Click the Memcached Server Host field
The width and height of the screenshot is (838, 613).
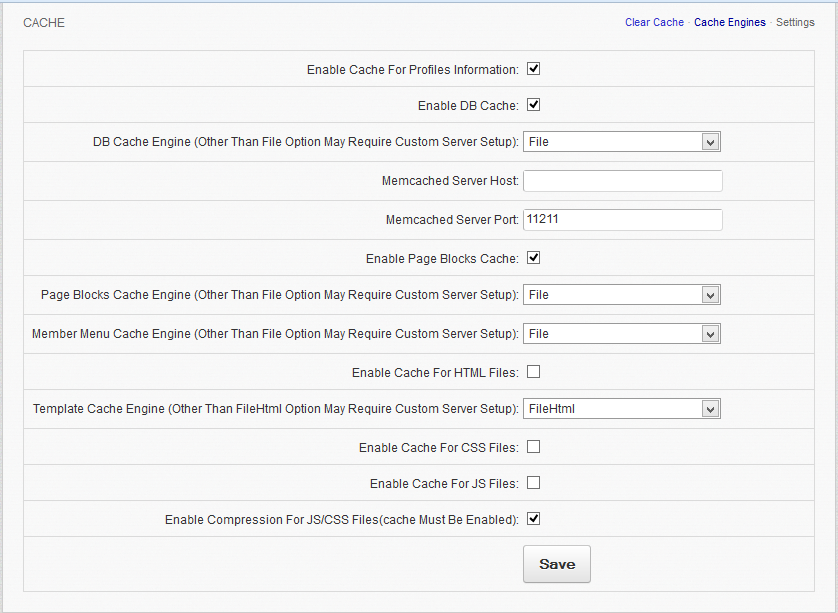point(622,181)
